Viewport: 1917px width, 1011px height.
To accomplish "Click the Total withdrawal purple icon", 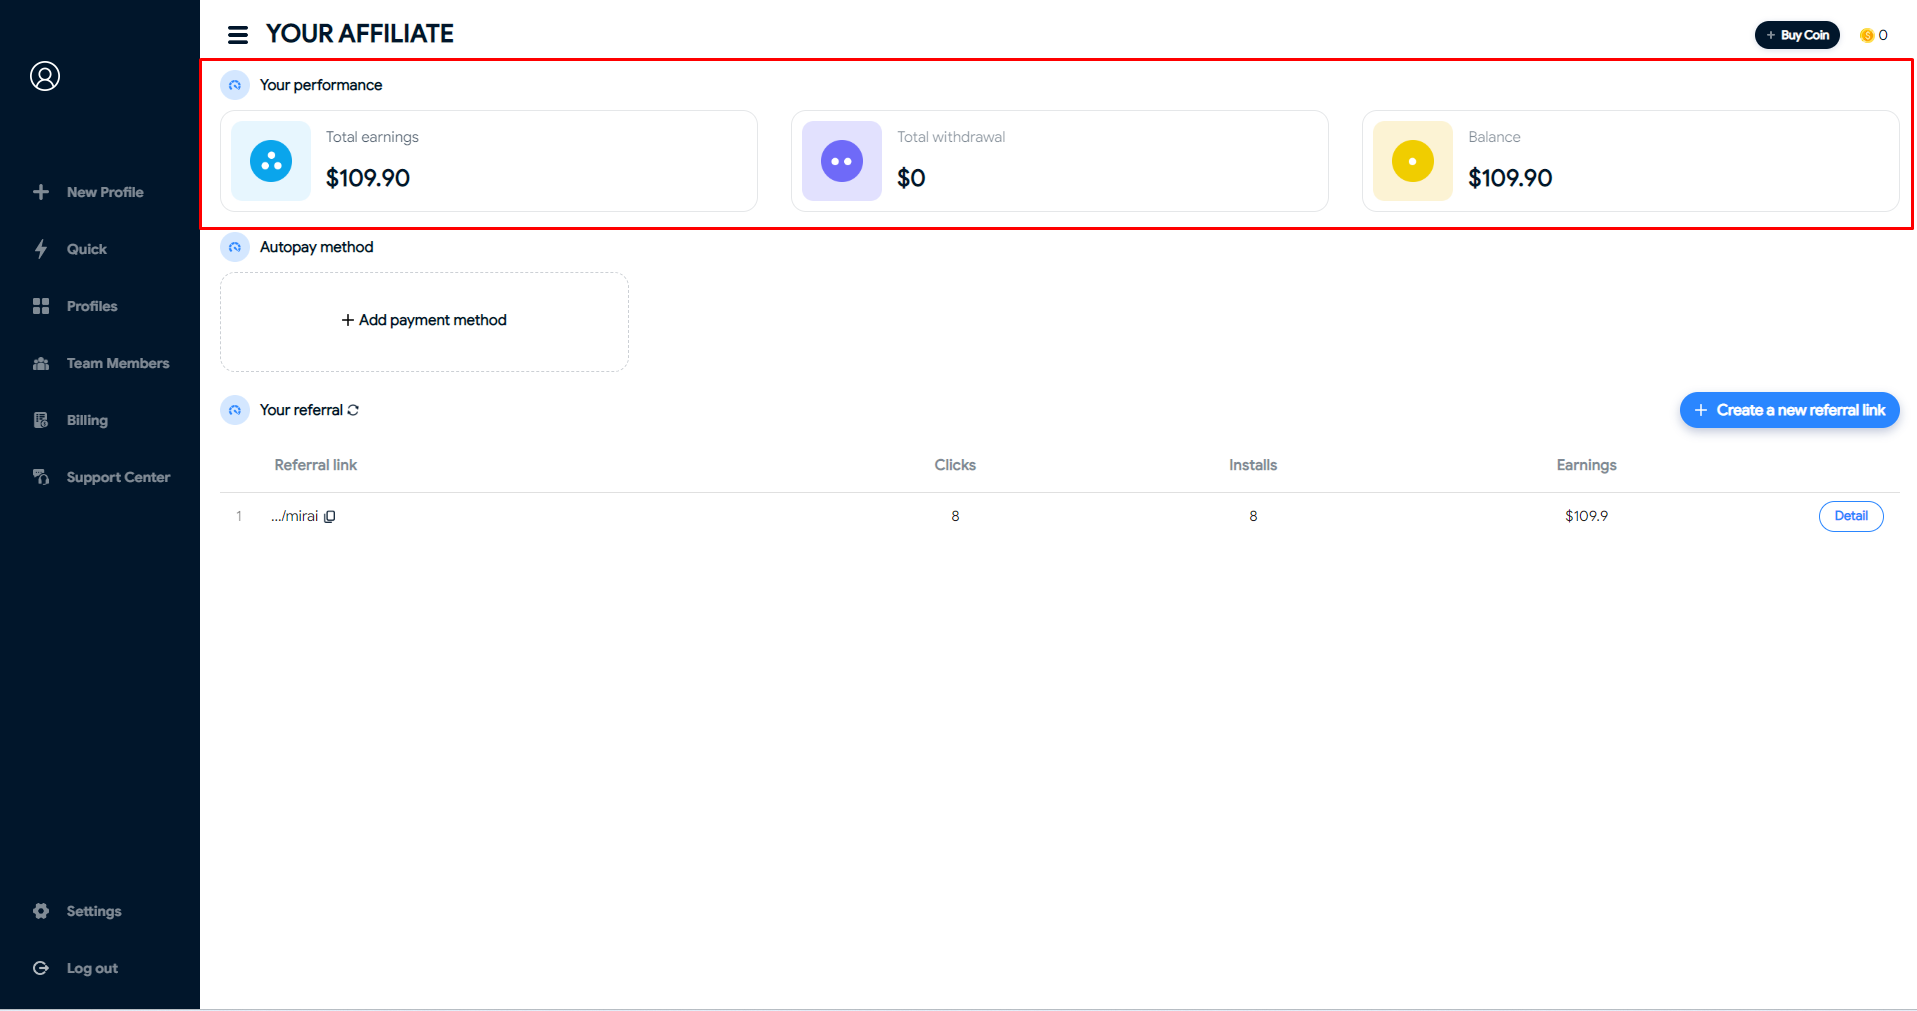I will click(x=841, y=161).
